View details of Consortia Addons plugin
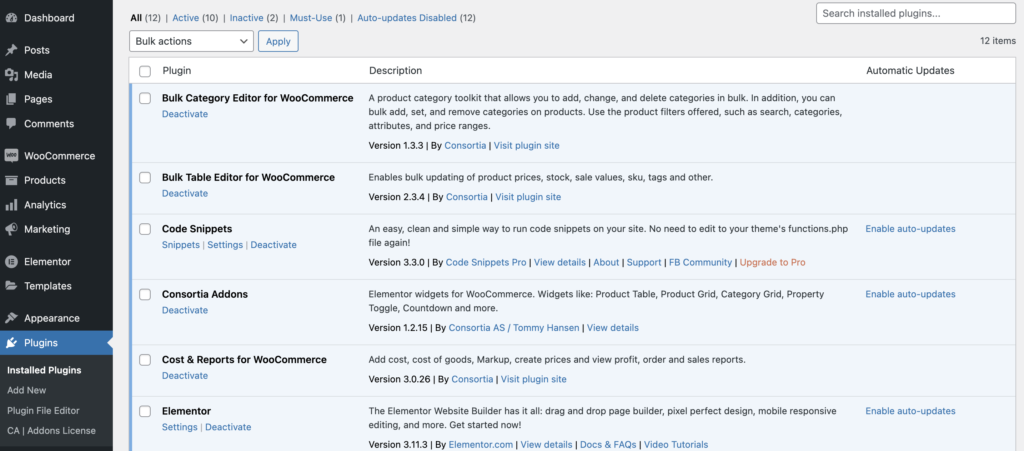 (613, 328)
